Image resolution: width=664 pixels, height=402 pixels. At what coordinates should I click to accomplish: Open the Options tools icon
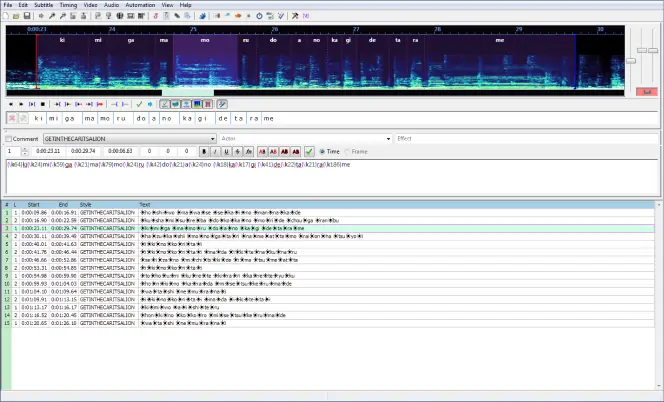(295, 16)
